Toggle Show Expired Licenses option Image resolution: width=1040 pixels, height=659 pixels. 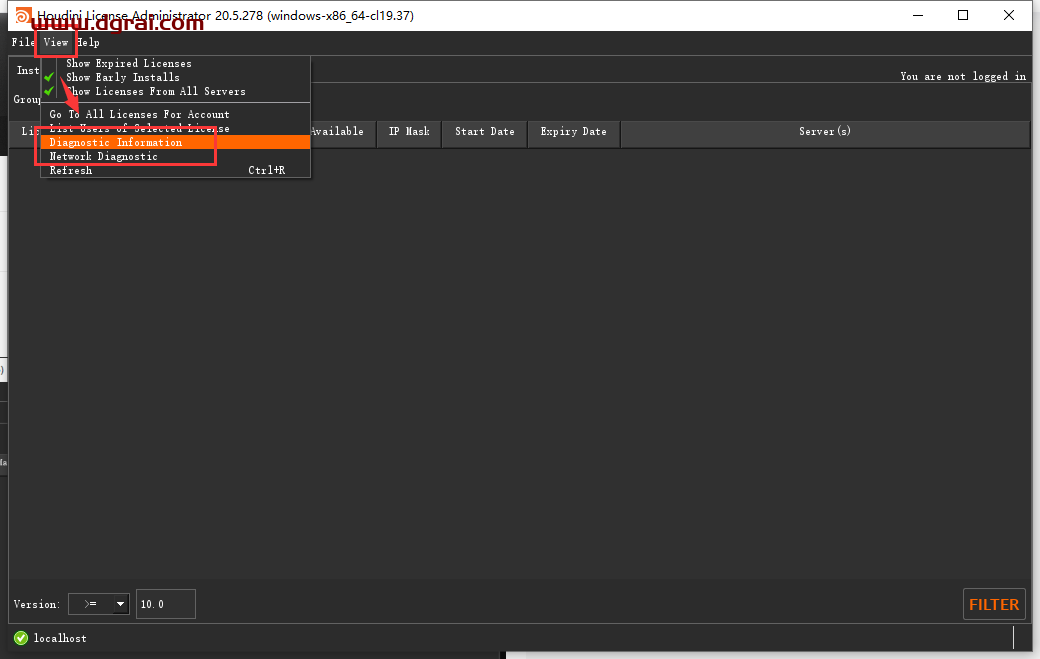point(176,64)
